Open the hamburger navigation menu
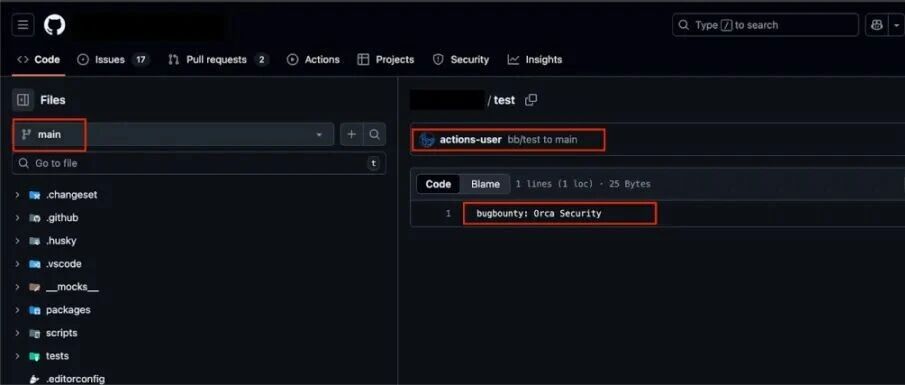The height and width of the screenshot is (385, 905). coord(23,25)
